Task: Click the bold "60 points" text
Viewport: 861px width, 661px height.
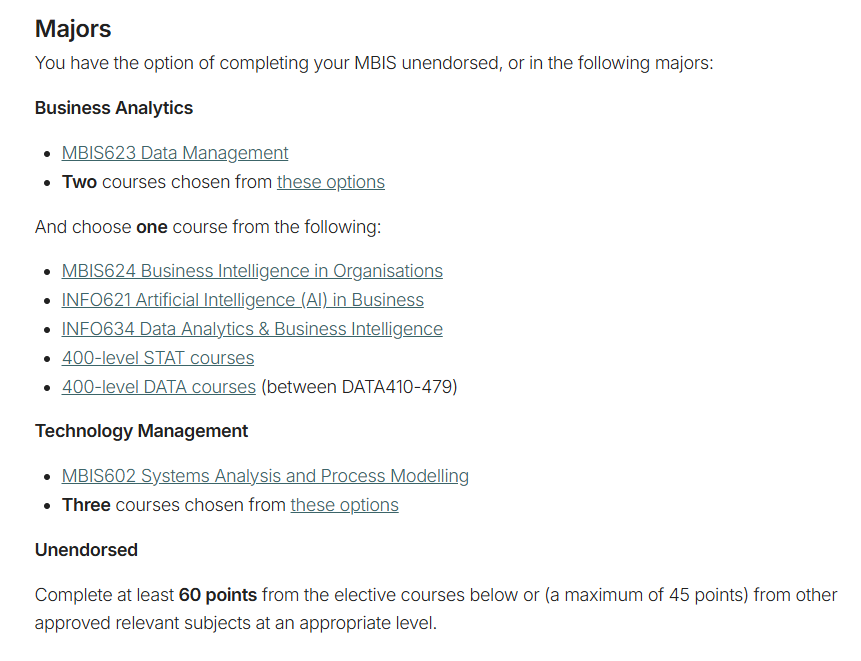Action: [218, 595]
